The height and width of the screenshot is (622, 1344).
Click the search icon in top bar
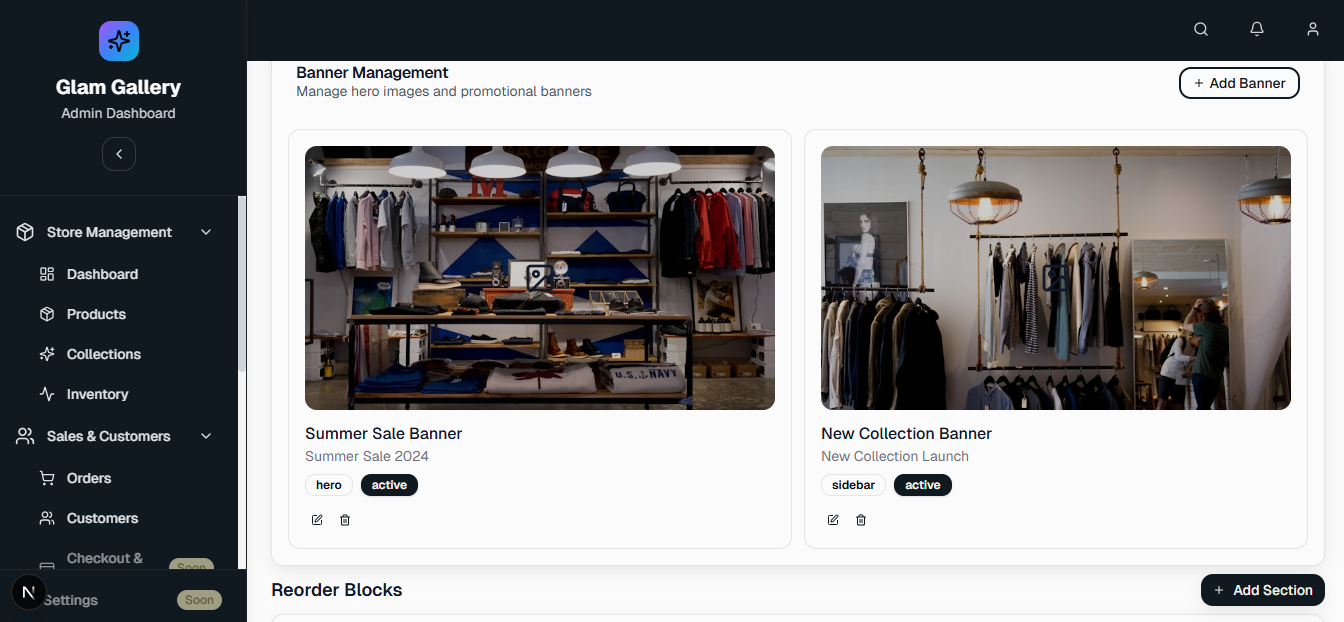tap(1201, 30)
